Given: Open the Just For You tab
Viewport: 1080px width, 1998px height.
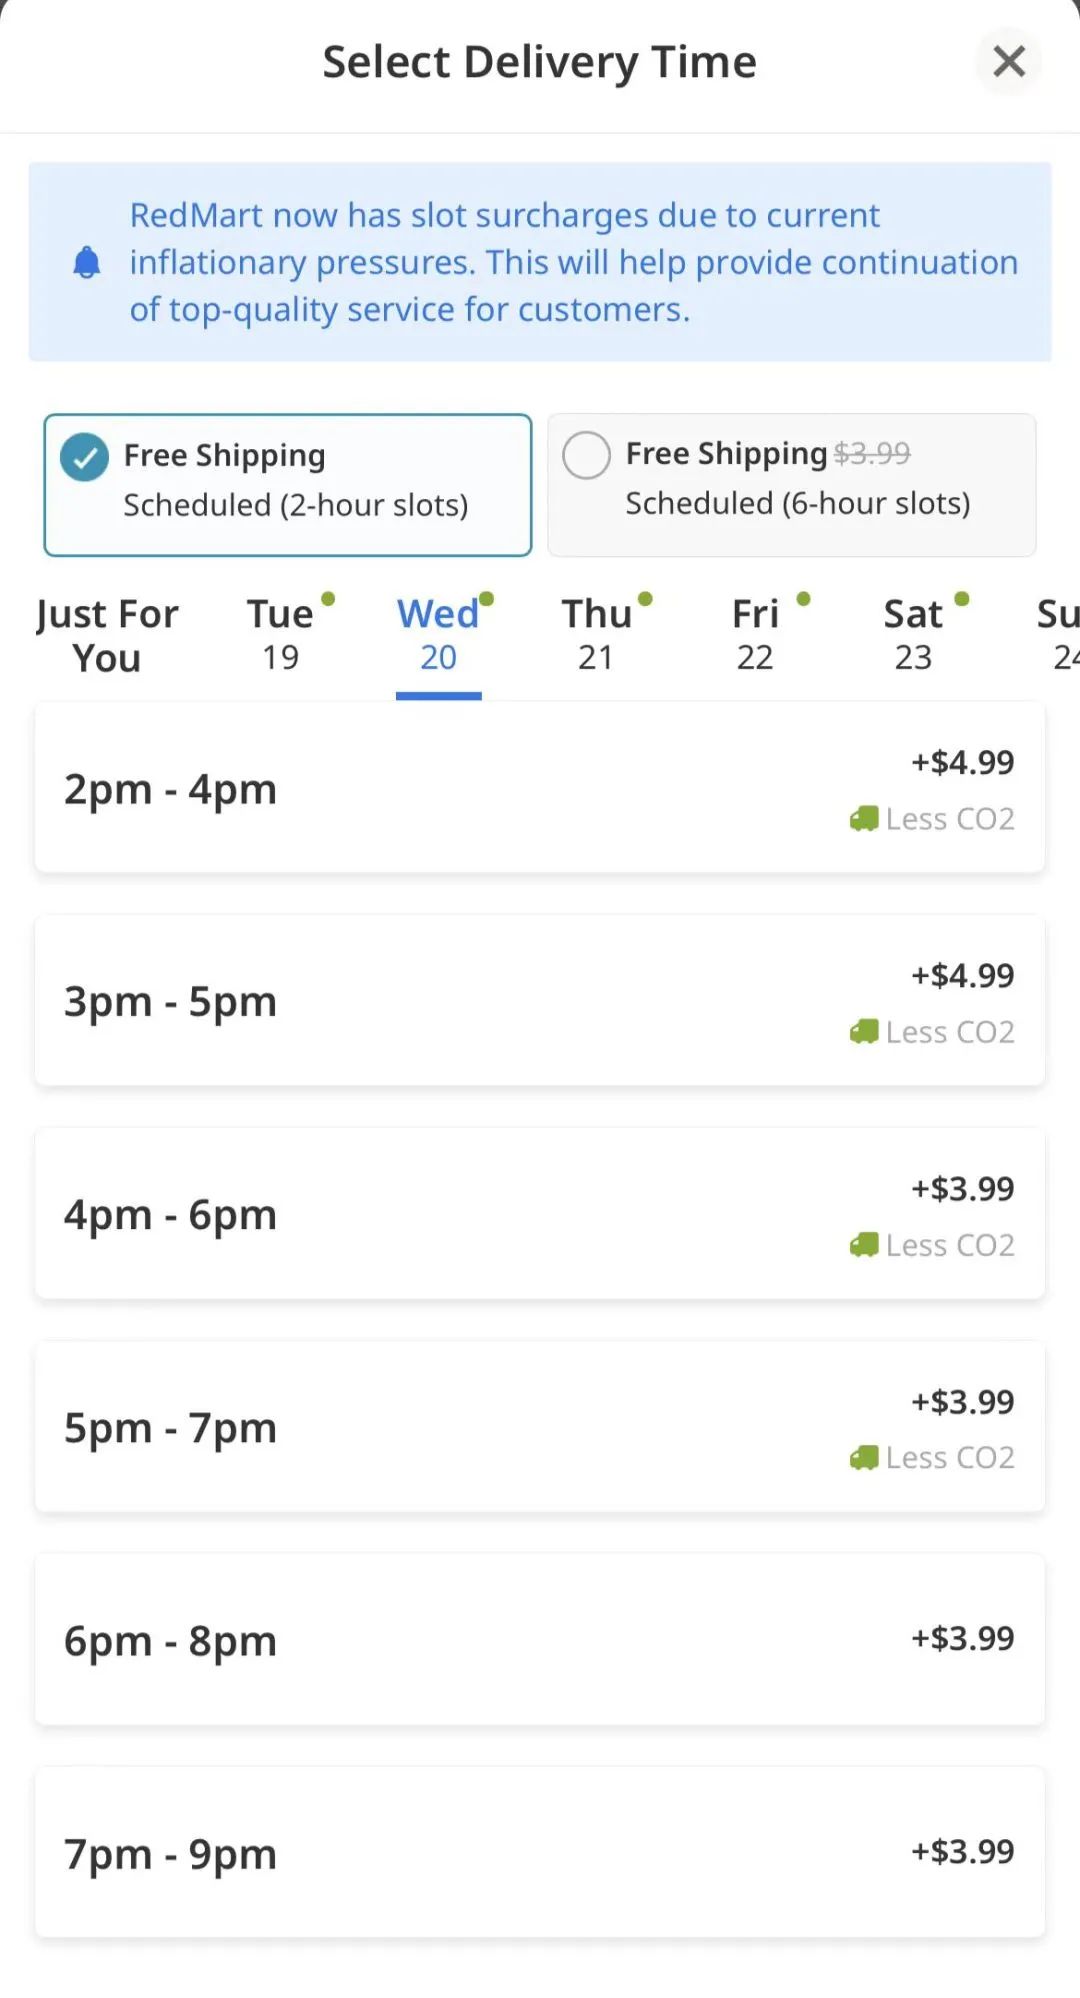Looking at the screenshot, I should pyautogui.click(x=107, y=636).
